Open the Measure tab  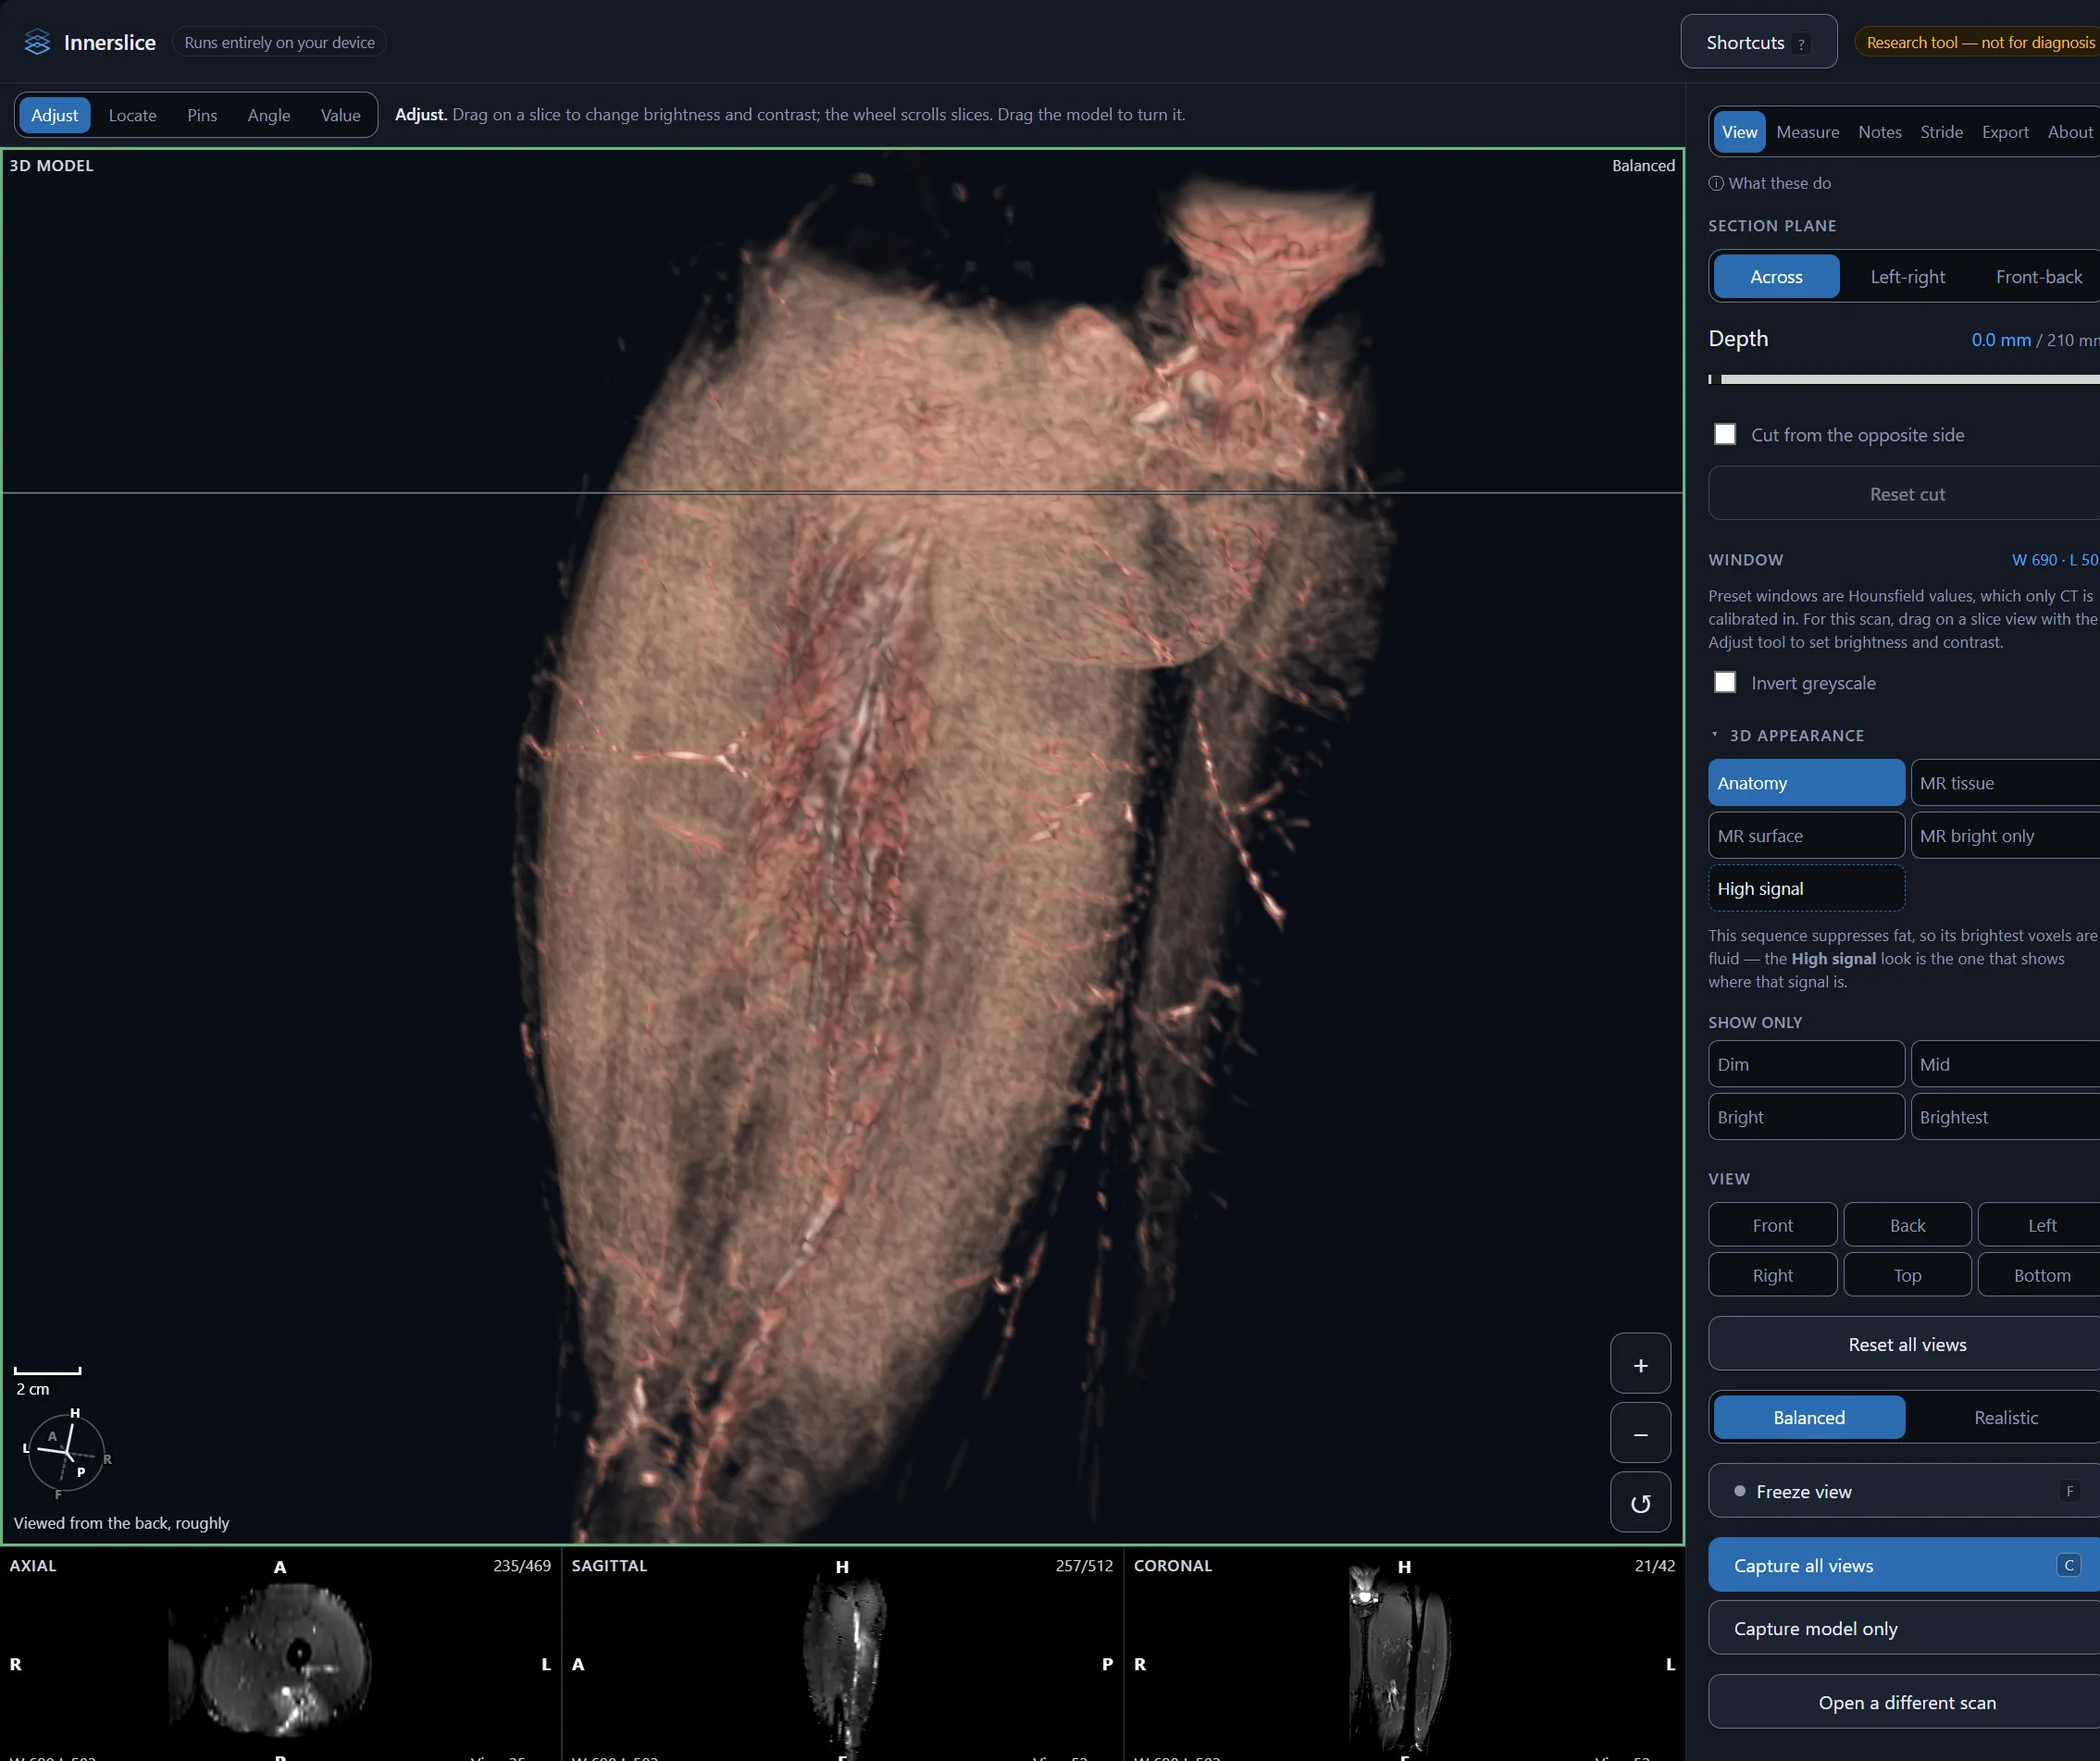click(1807, 132)
